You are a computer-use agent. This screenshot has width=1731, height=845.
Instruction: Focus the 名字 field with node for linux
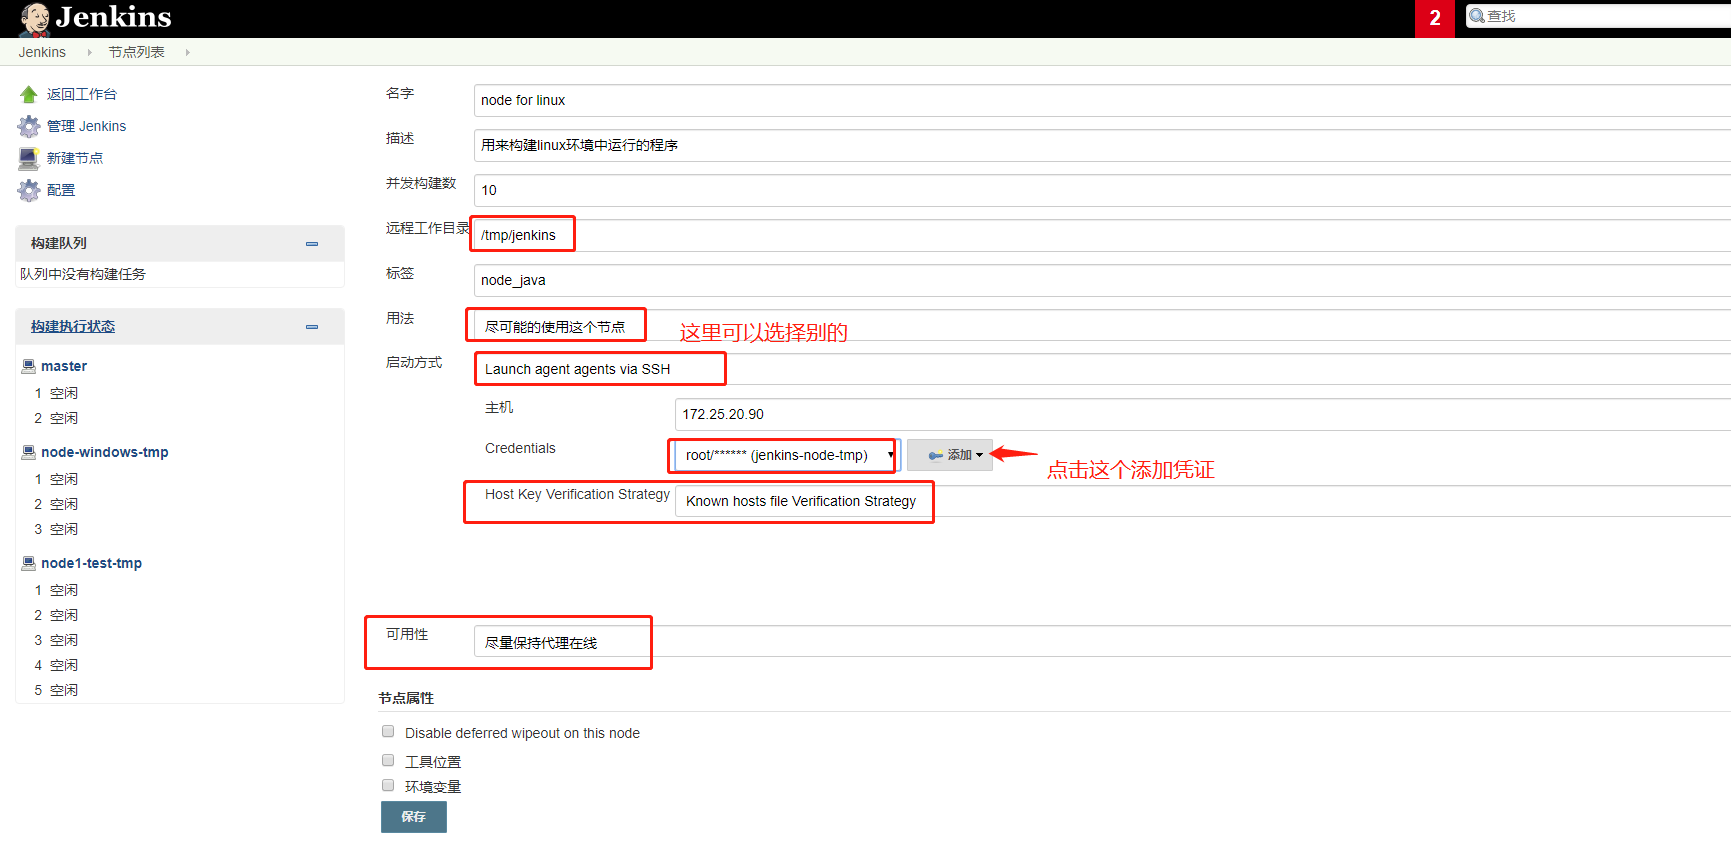(1102, 100)
